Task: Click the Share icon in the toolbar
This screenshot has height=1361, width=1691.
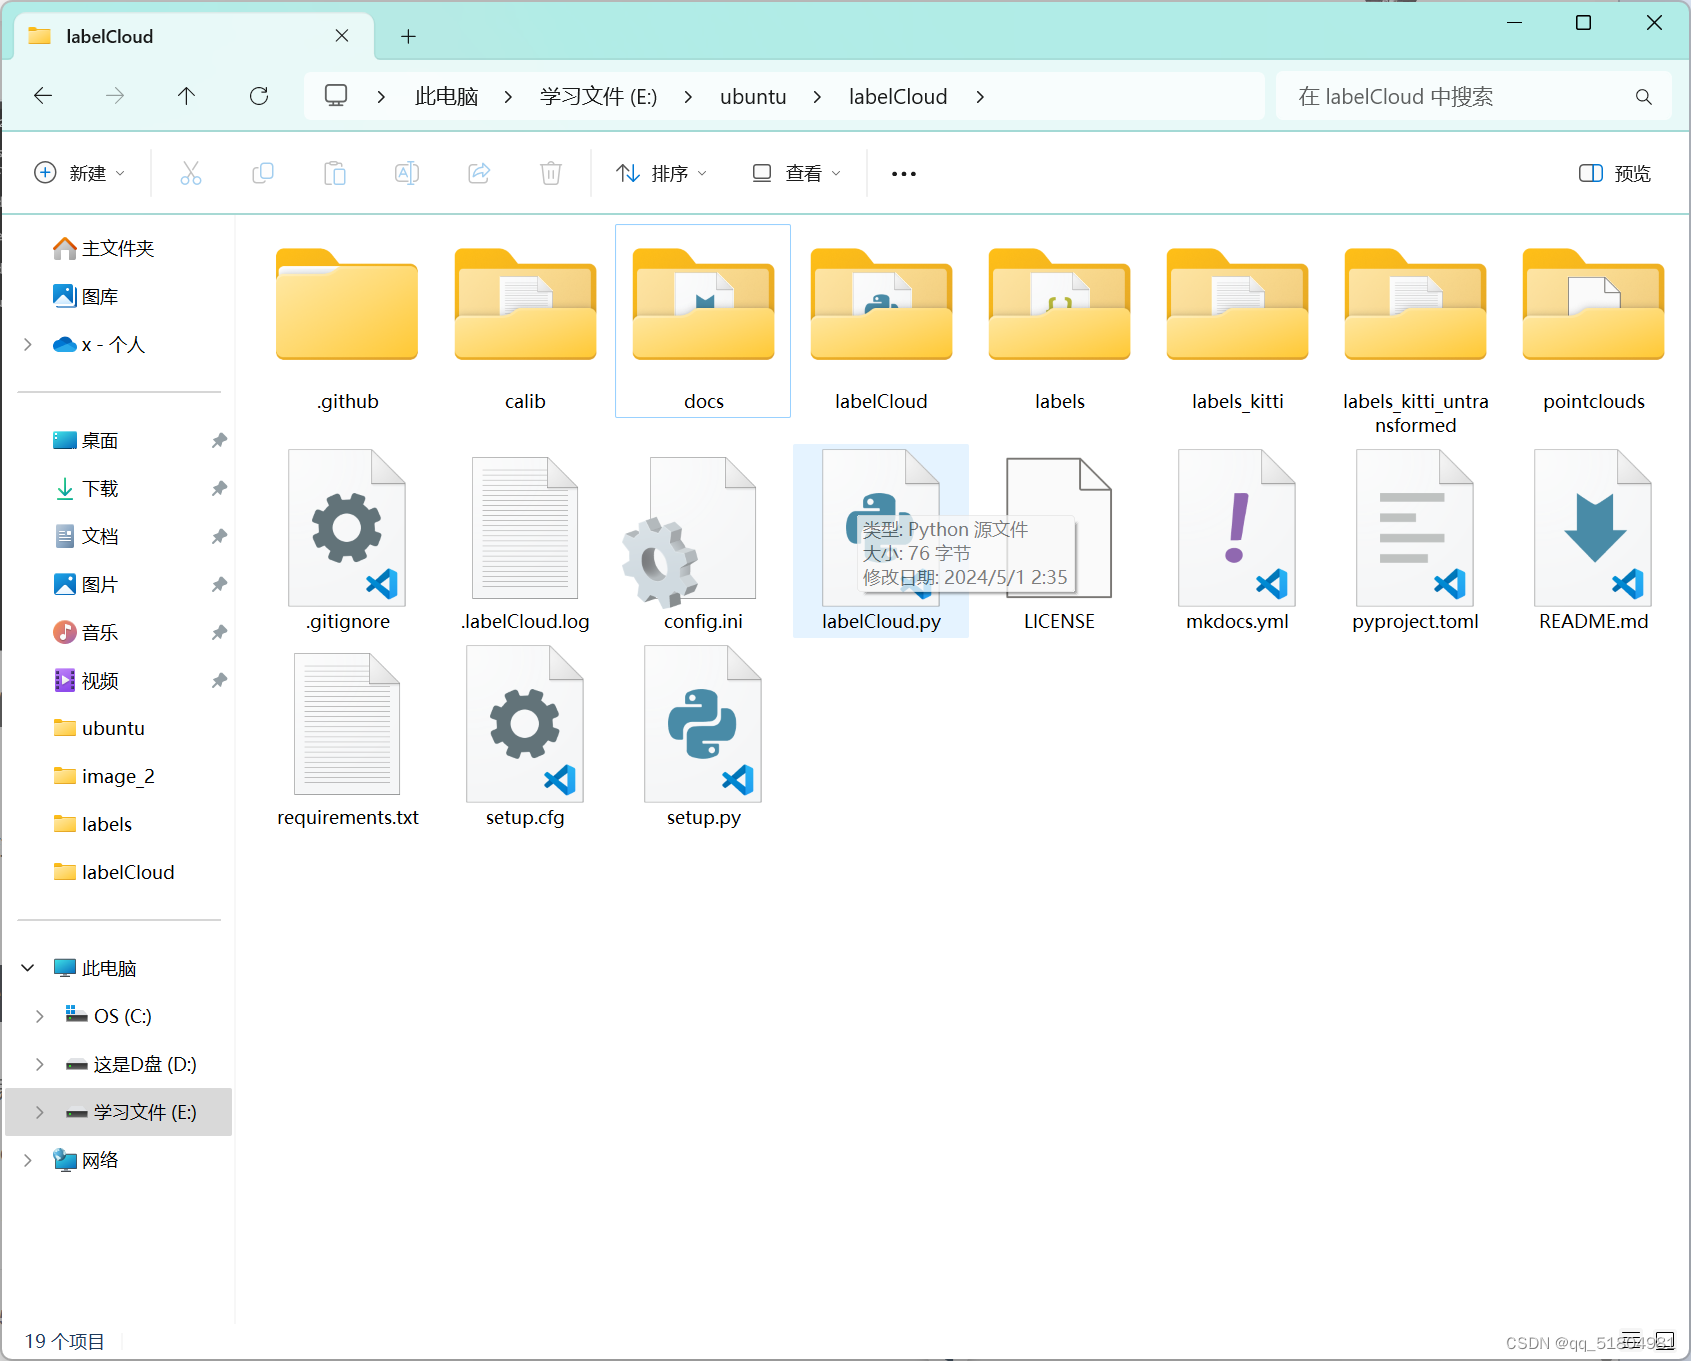Action: 479,172
